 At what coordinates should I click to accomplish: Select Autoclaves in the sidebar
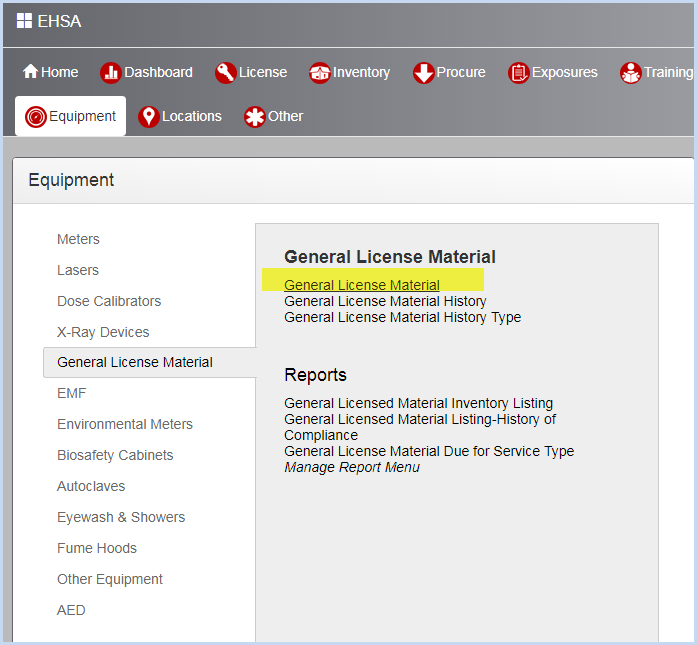[91, 486]
